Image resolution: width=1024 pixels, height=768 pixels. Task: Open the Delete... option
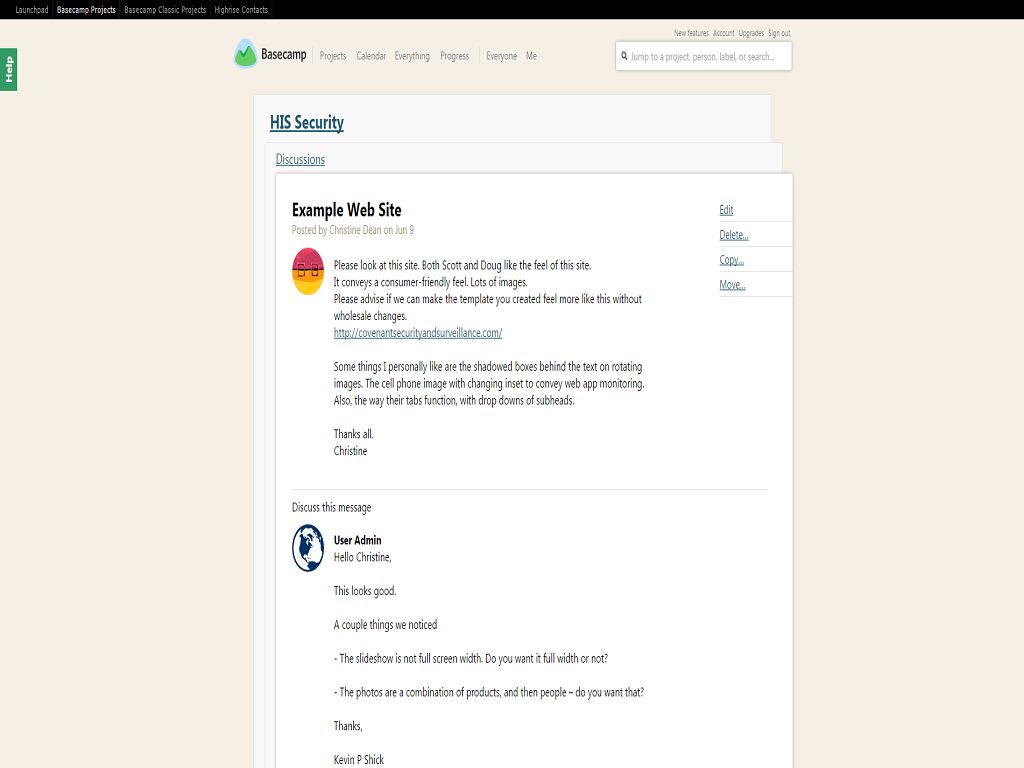733,235
